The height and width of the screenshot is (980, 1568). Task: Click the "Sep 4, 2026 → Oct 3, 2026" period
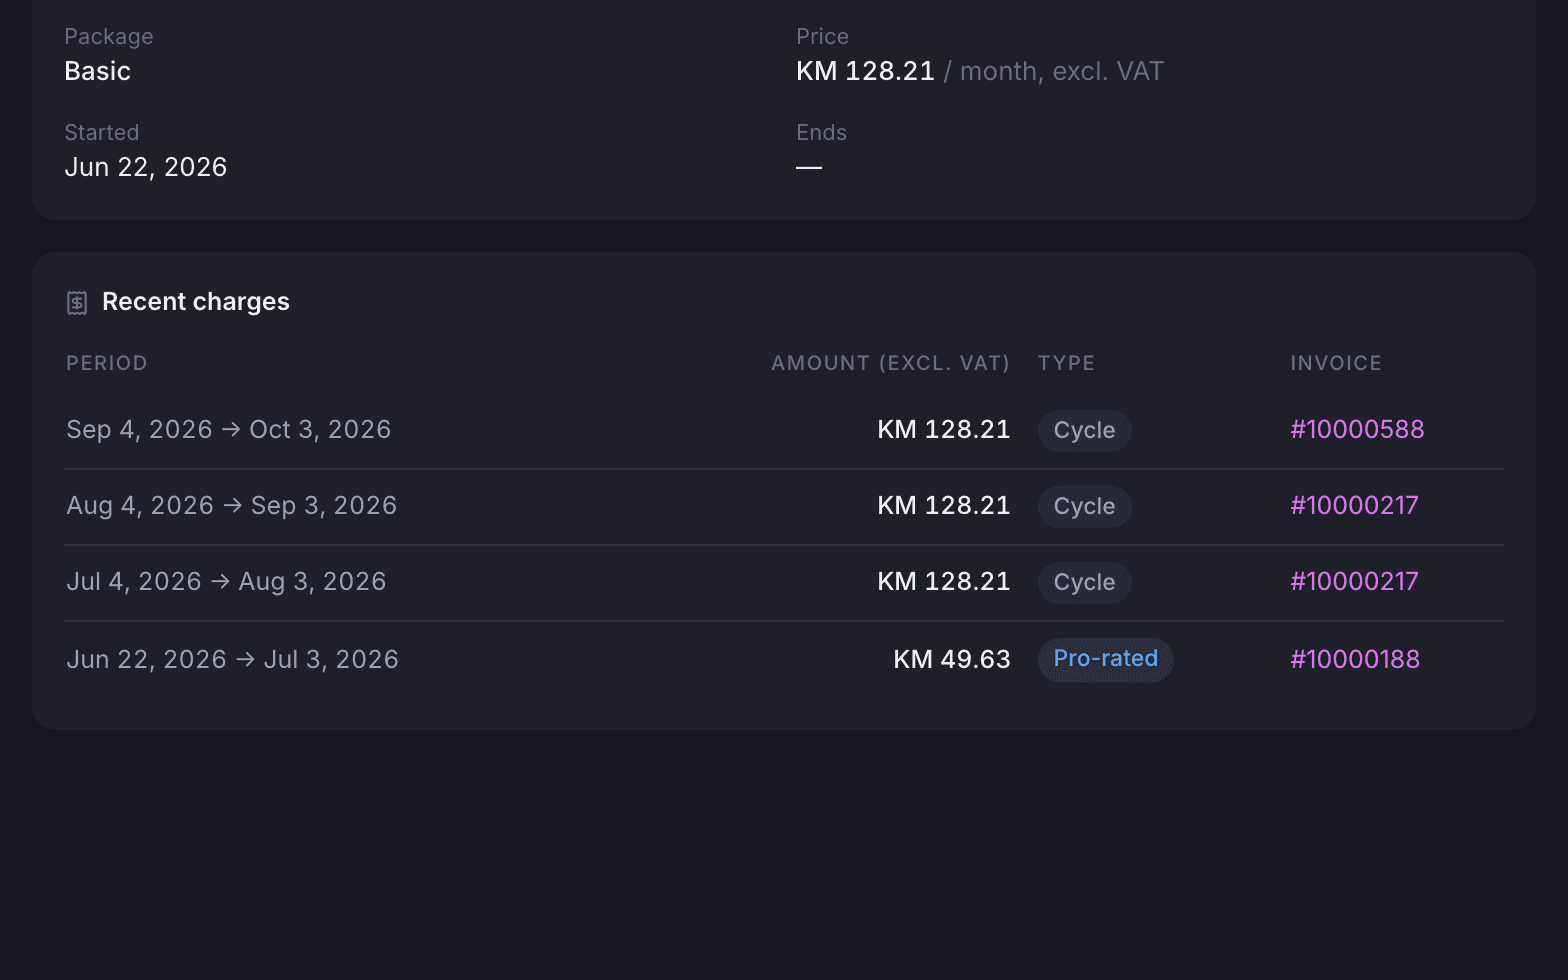point(229,429)
